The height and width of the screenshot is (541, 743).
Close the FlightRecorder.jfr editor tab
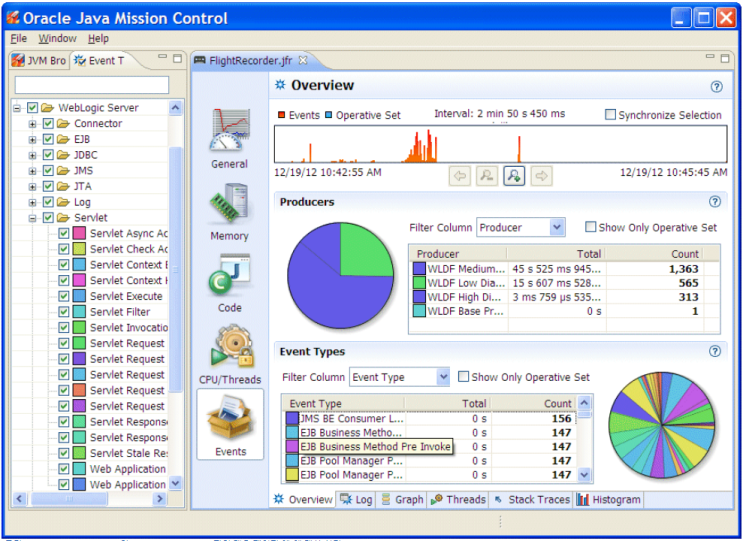pyautogui.click(x=303, y=60)
